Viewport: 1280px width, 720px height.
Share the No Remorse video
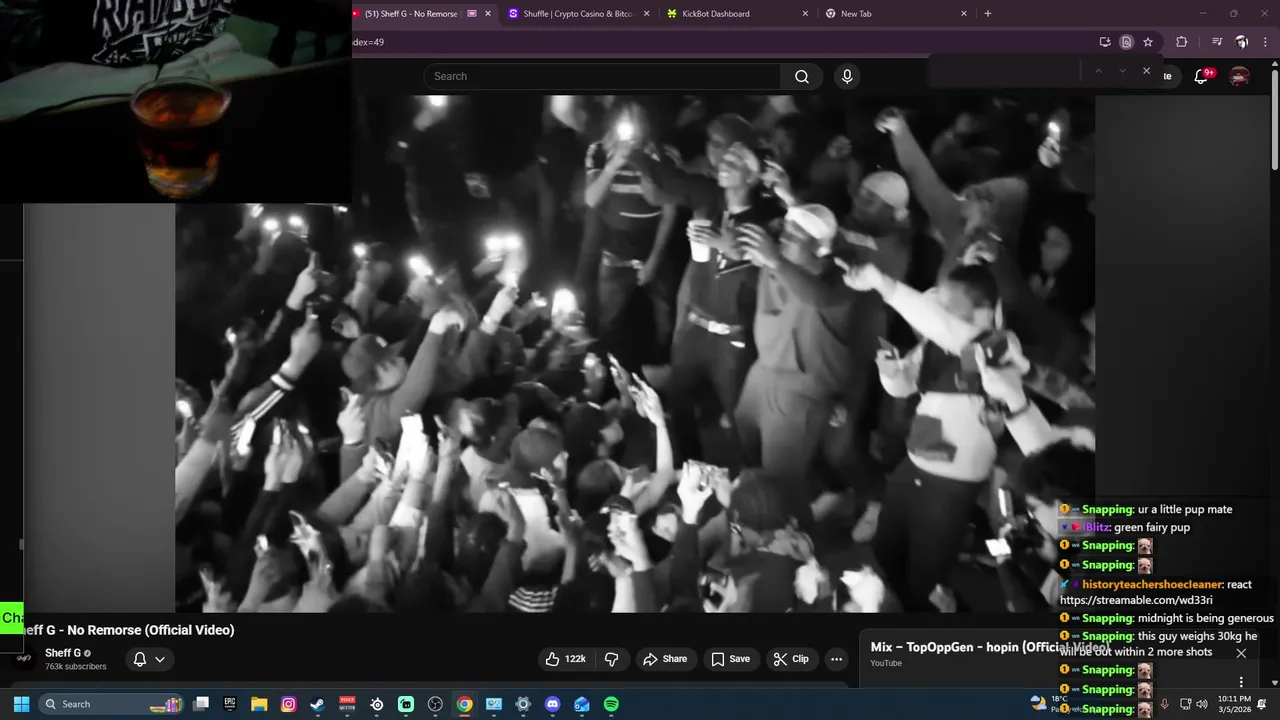[x=665, y=659]
